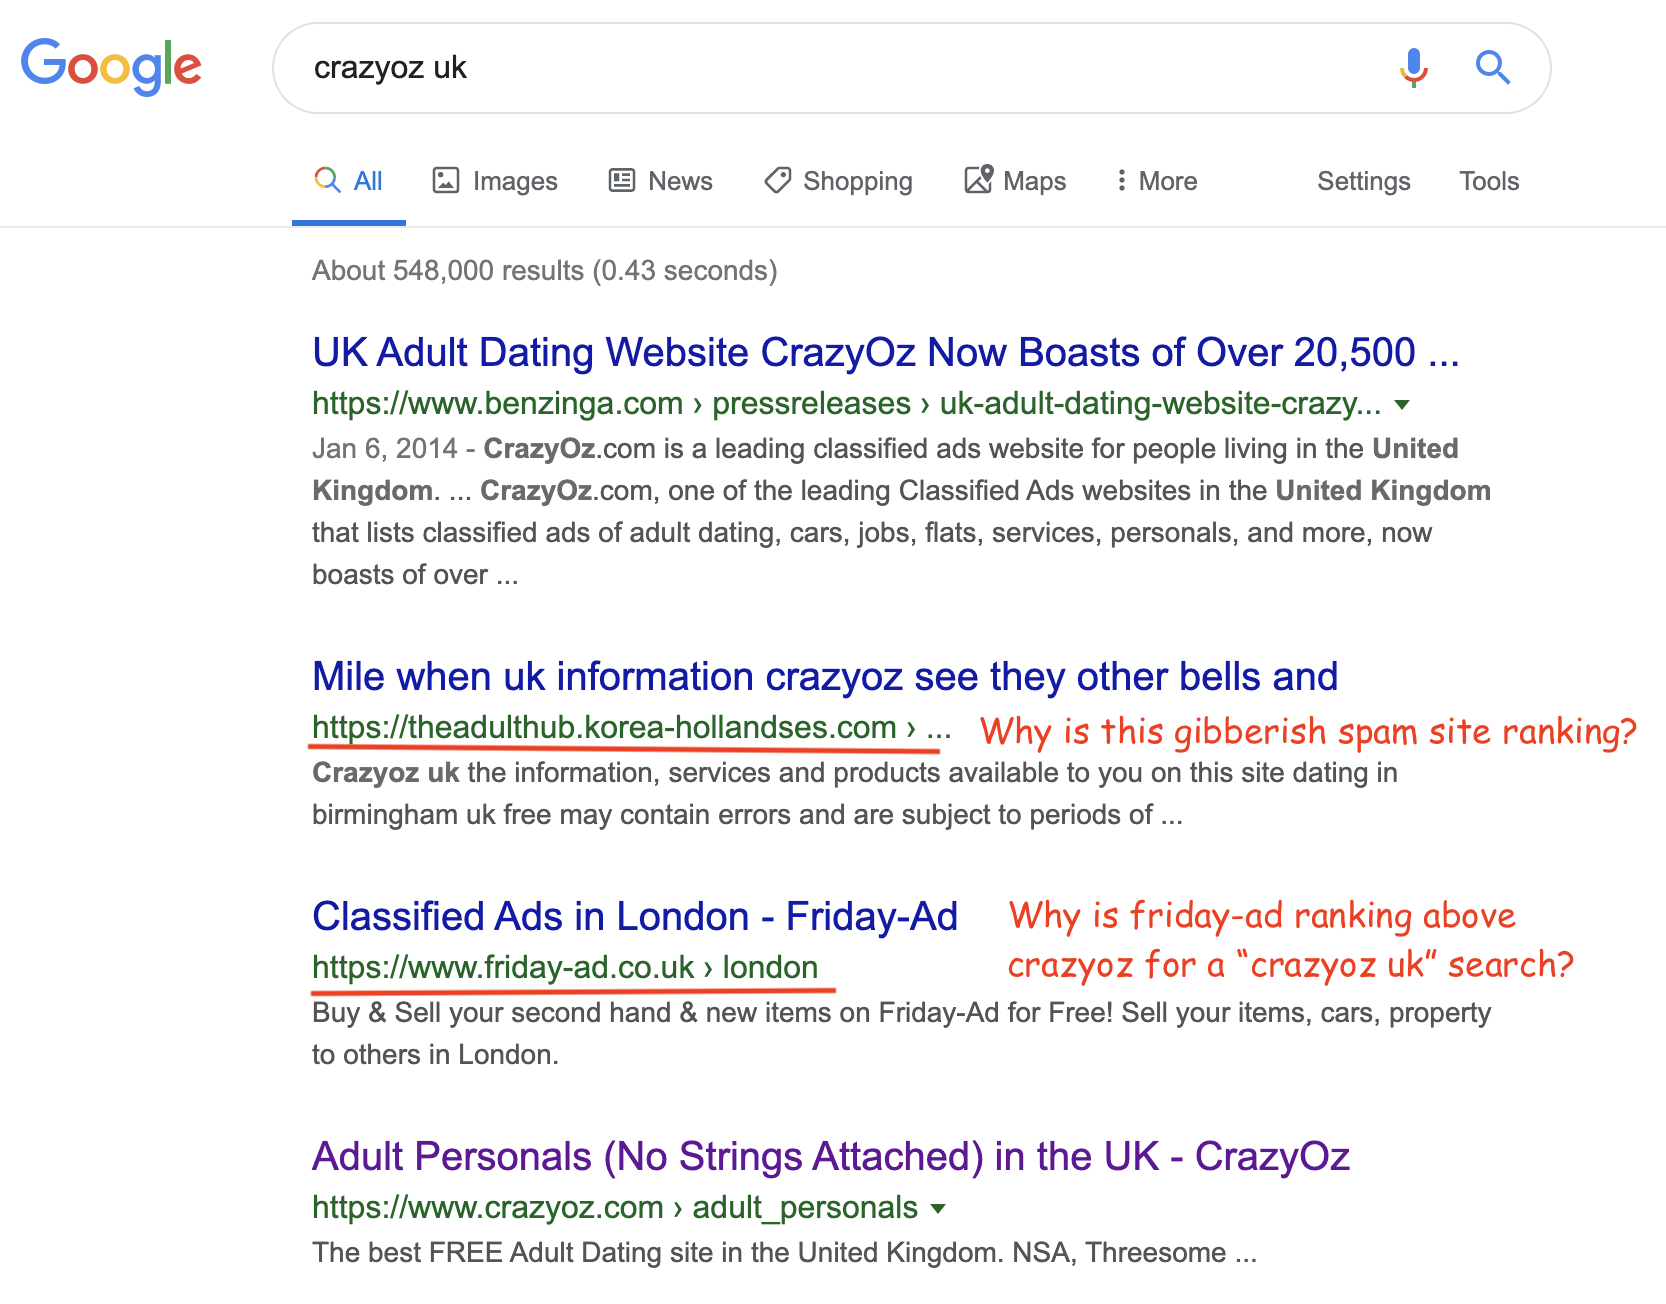
Task: Click the friday-ad.co.uk london URL
Action: [x=565, y=968]
